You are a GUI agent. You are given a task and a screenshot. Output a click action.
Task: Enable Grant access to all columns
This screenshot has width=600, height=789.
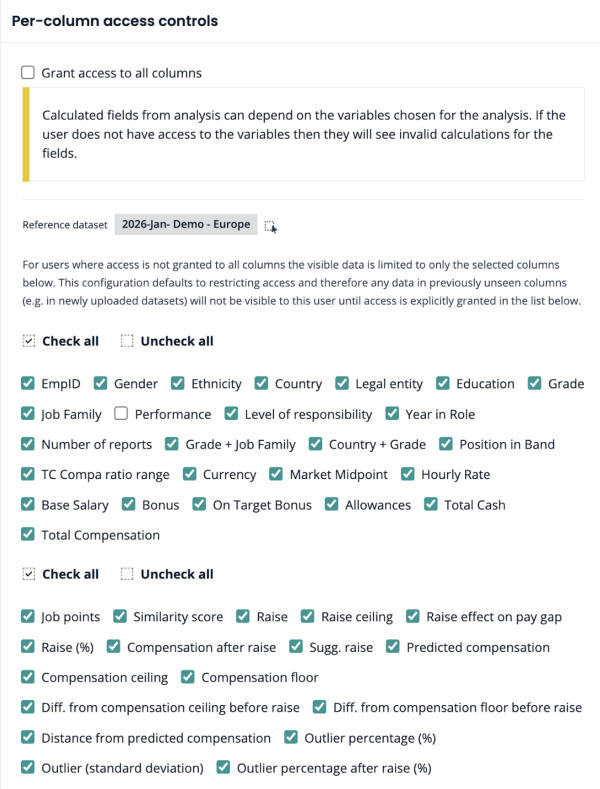coord(28,73)
